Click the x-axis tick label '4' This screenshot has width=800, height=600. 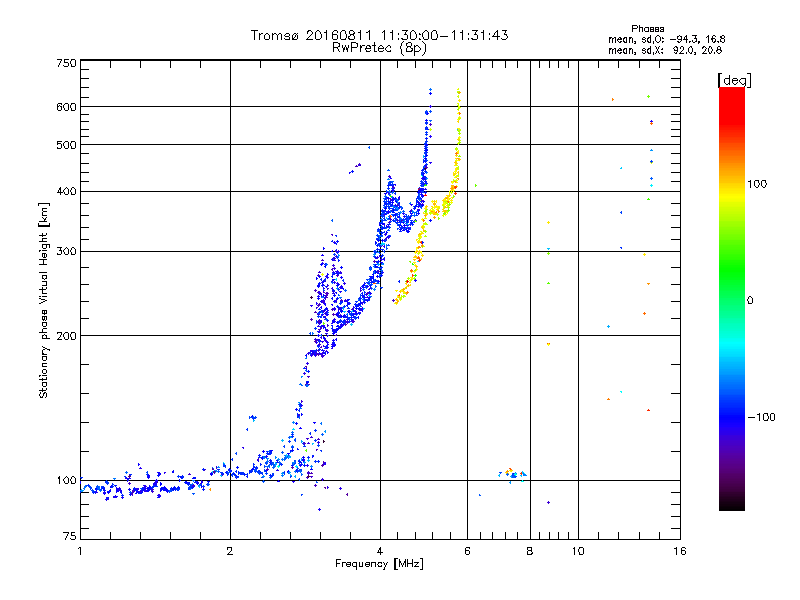(380, 551)
